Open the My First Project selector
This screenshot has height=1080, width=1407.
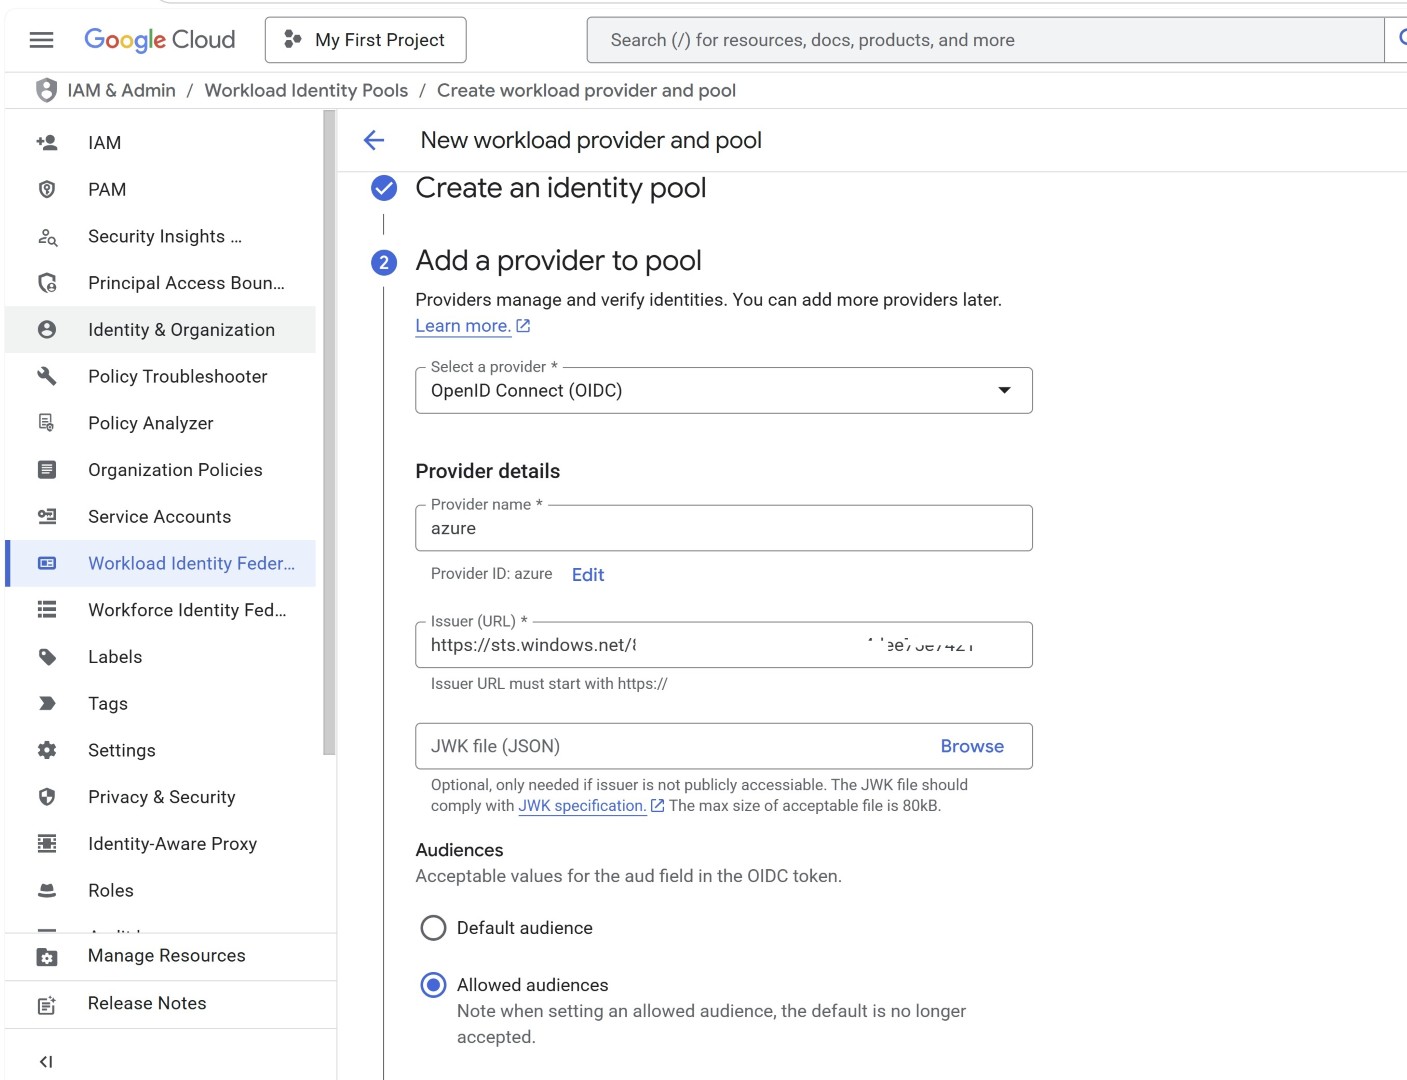[x=365, y=40]
